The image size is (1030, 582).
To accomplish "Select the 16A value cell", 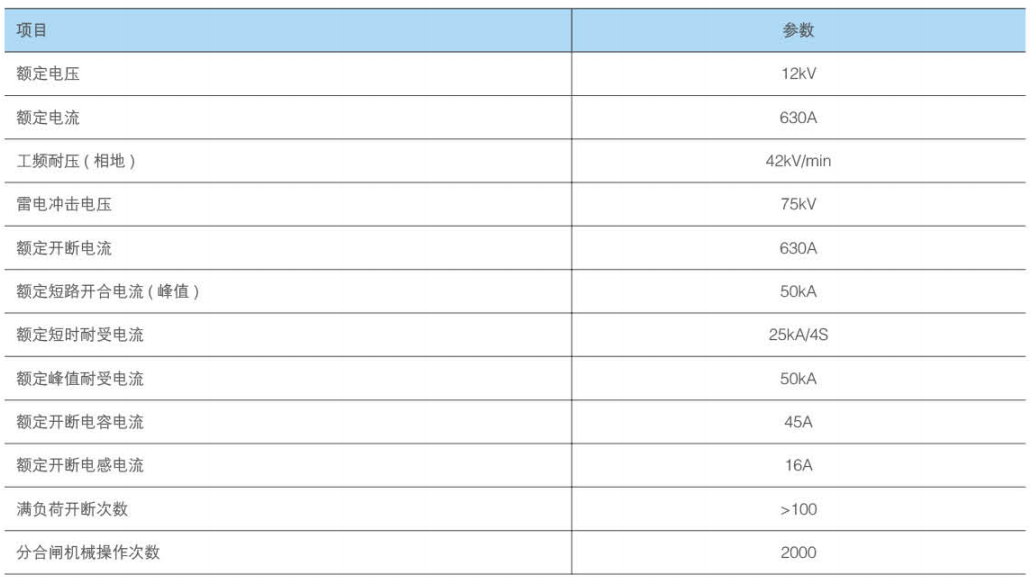I will [798, 466].
